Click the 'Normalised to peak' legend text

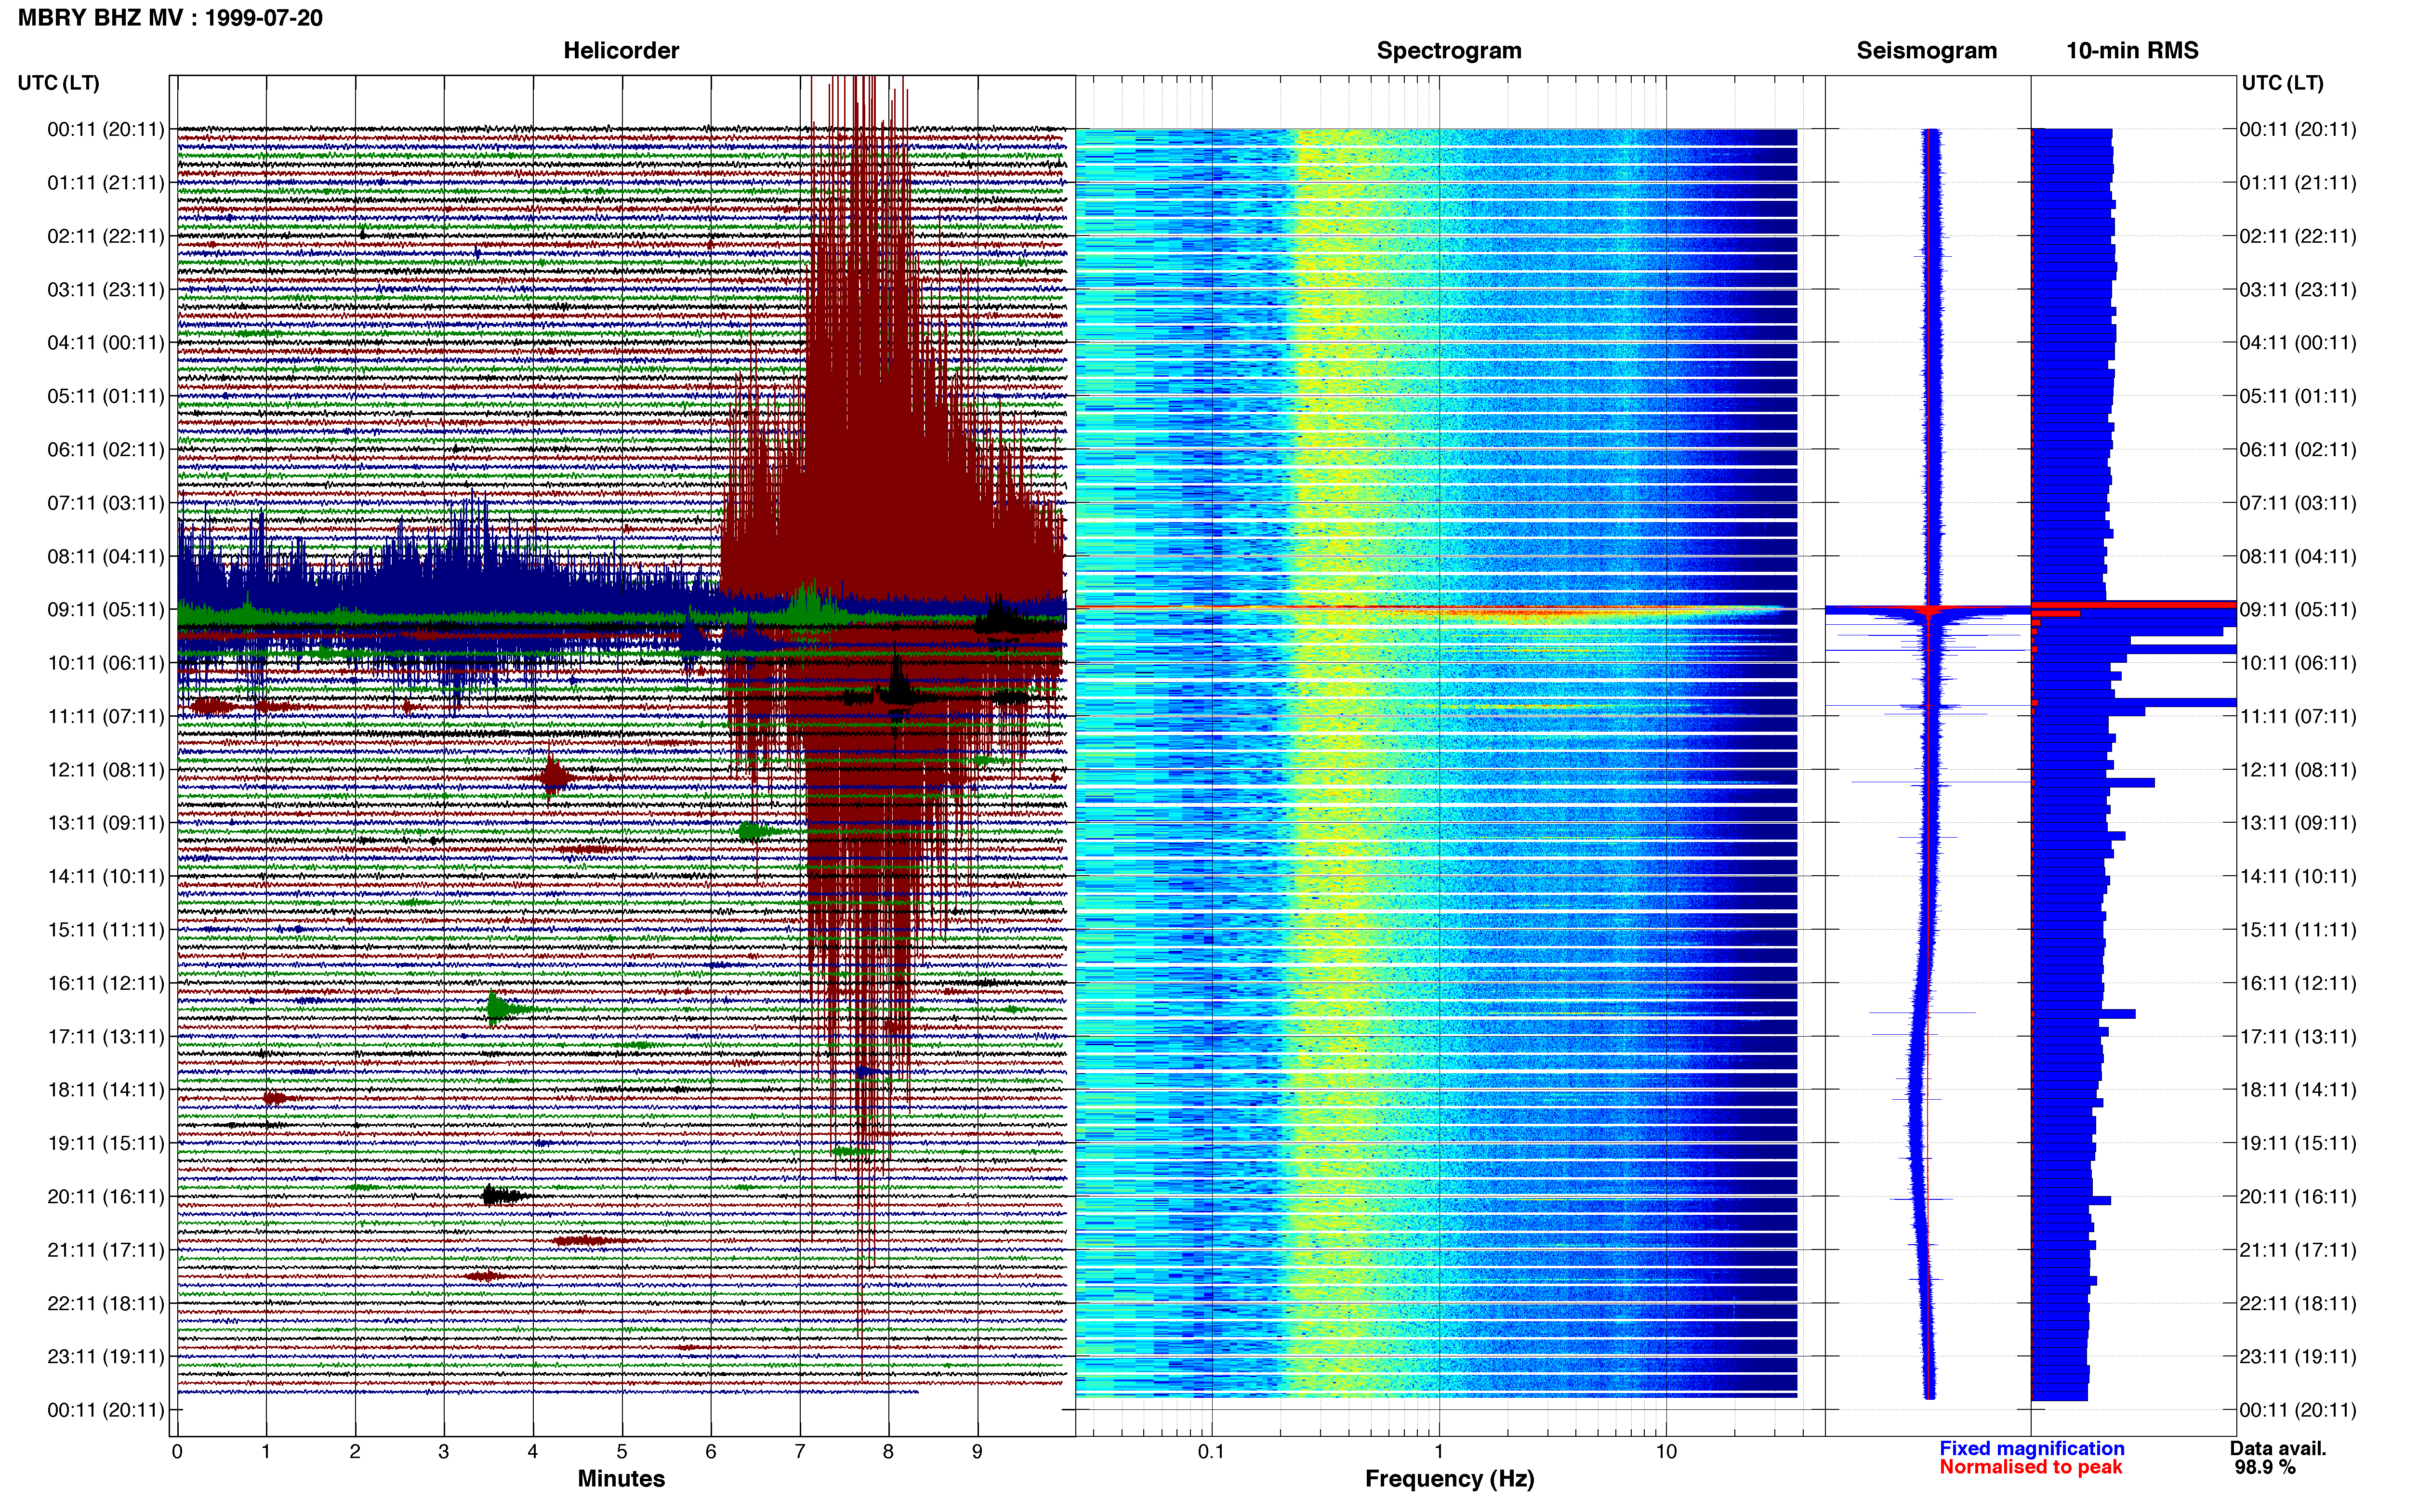[x=2030, y=1467]
